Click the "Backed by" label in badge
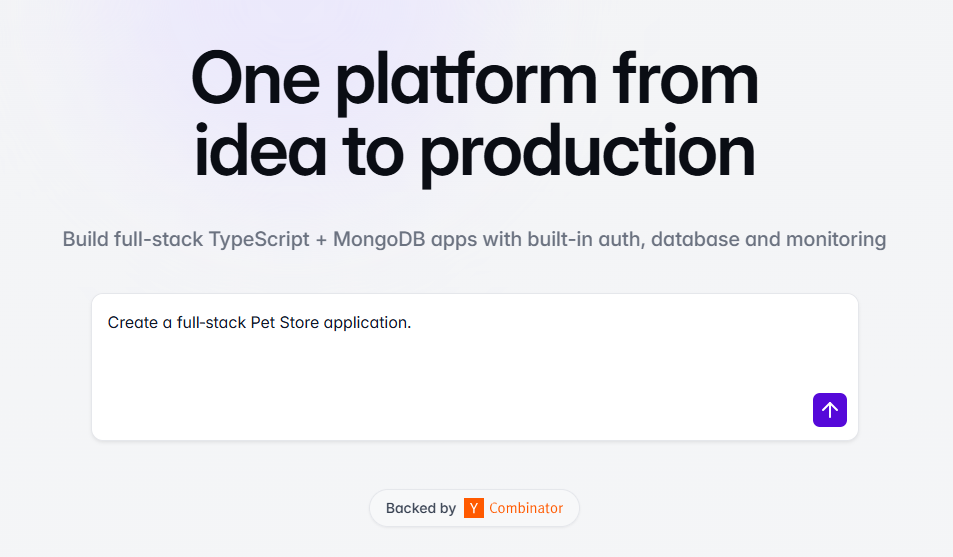The width and height of the screenshot is (953, 557). 421,508
